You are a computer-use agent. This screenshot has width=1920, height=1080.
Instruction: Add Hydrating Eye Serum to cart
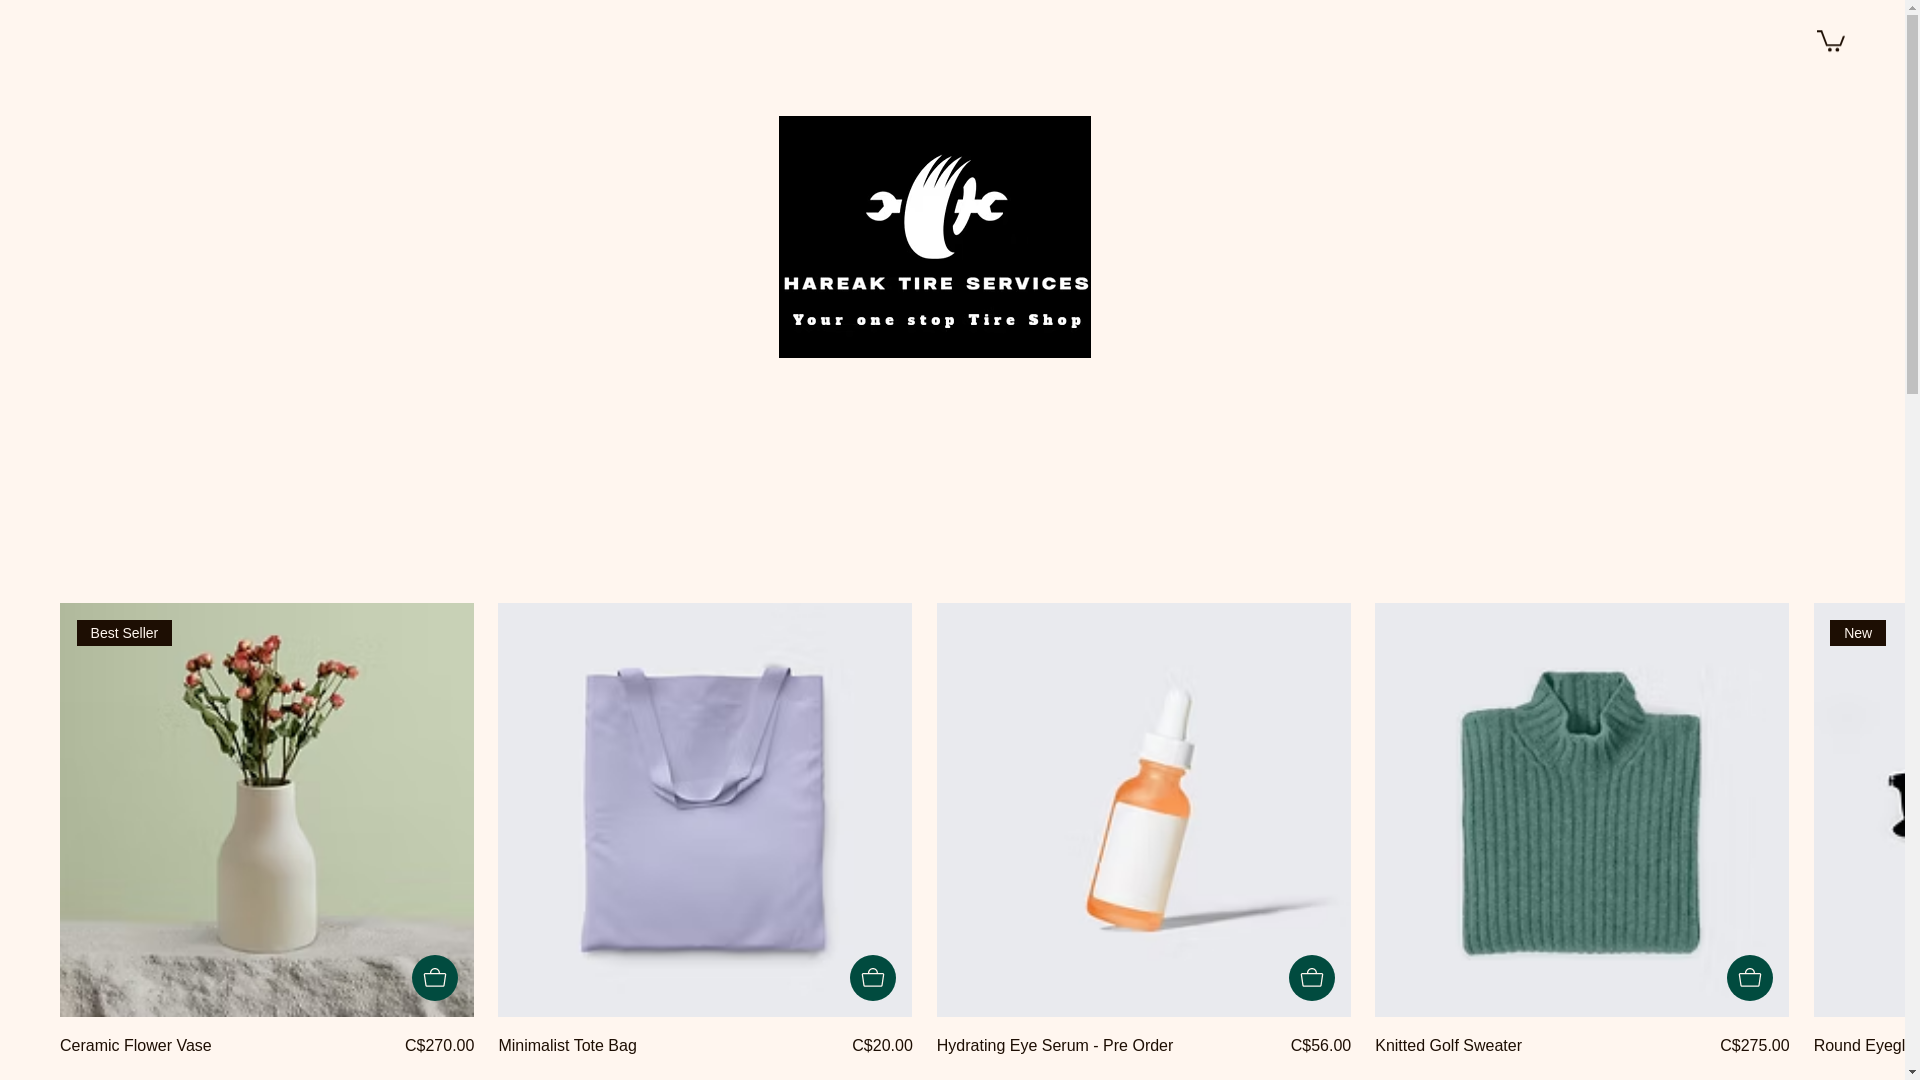[x=1312, y=978]
